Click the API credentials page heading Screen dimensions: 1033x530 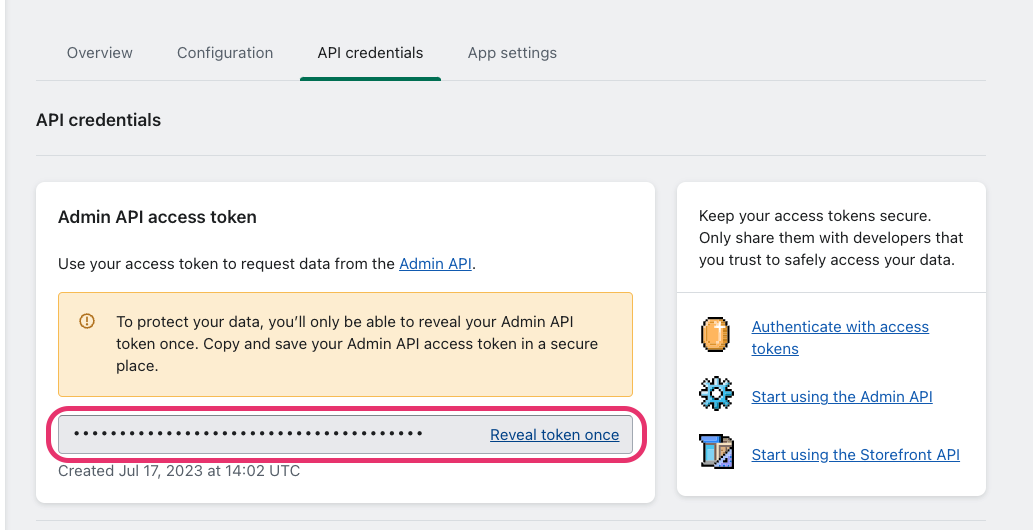[x=98, y=120]
